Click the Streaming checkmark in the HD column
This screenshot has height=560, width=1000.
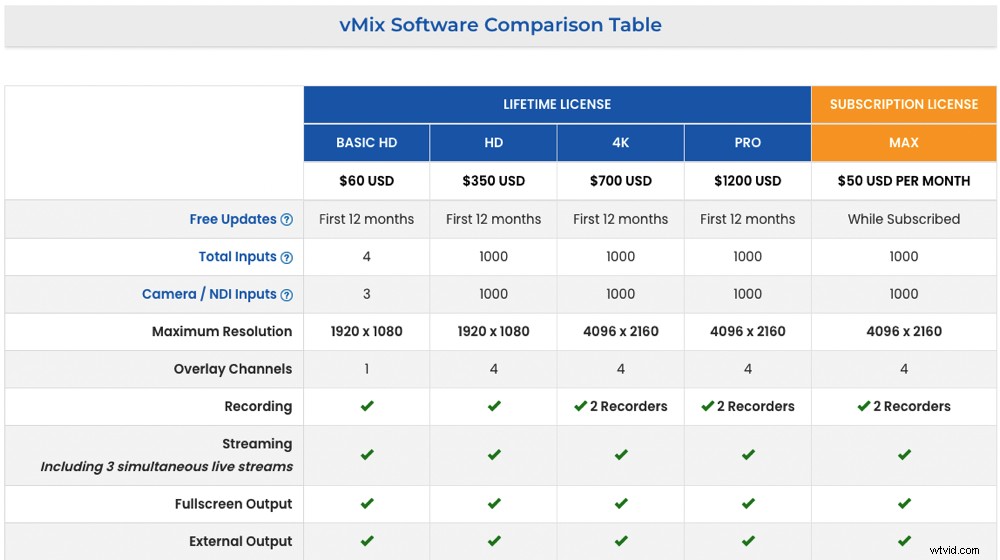click(494, 454)
